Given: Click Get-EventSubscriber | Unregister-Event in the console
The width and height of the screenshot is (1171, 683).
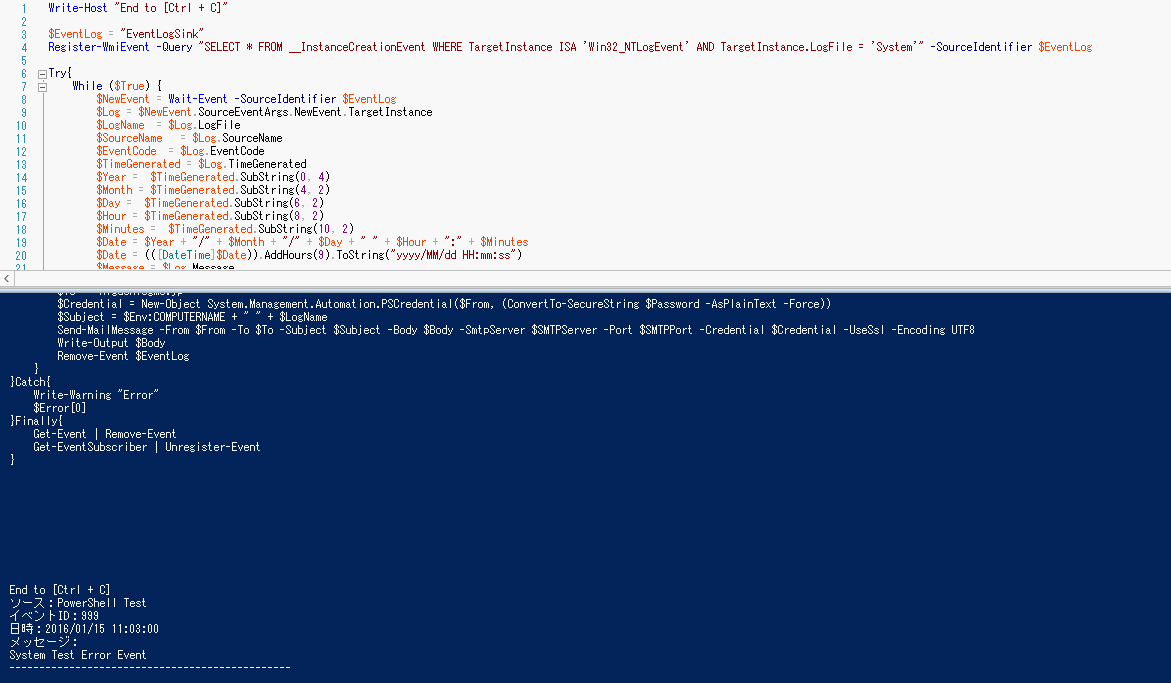Looking at the screenshot, I should (x=146, y=447).
